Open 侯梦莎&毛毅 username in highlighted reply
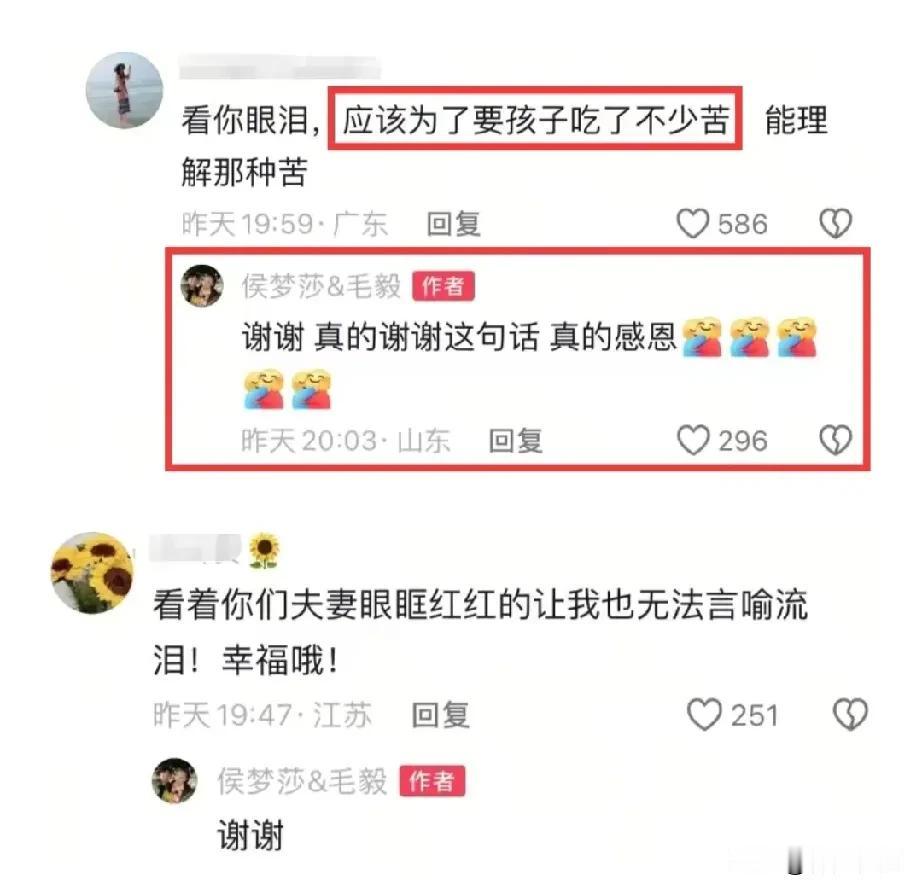The width and height of the screenshot is (922, 894). (321, 286)
